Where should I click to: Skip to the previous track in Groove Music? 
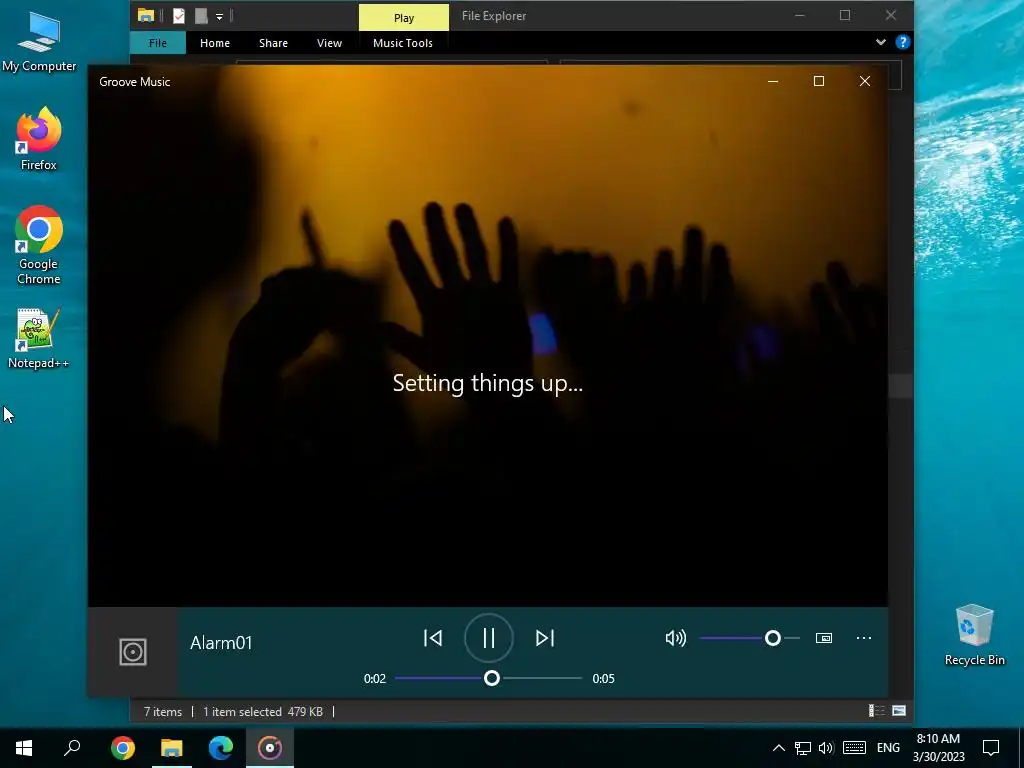click(433, 638)
